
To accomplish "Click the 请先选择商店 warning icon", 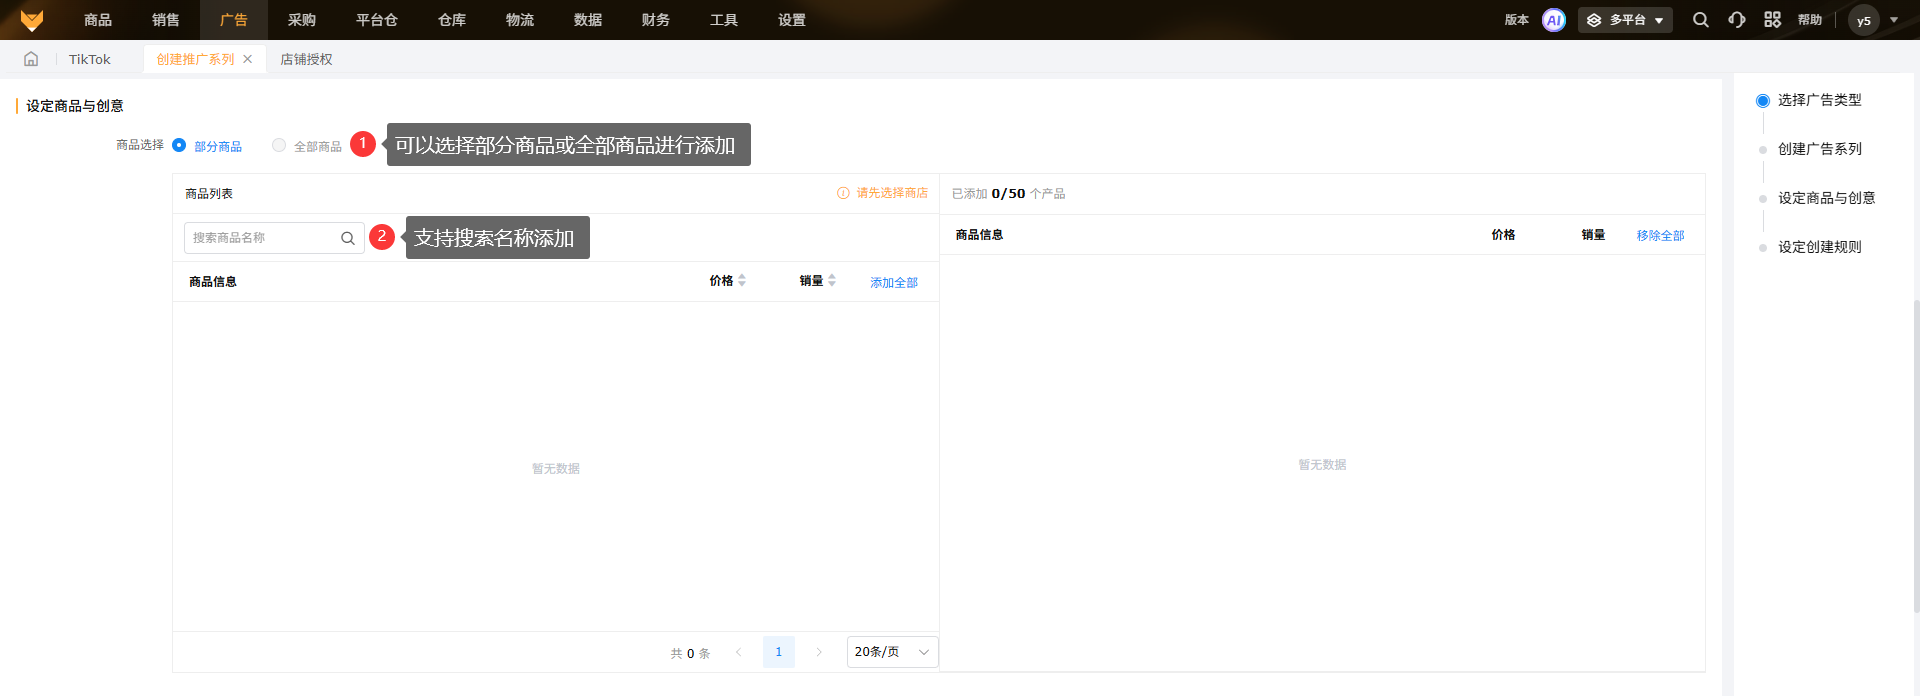I will click(843, 193).
